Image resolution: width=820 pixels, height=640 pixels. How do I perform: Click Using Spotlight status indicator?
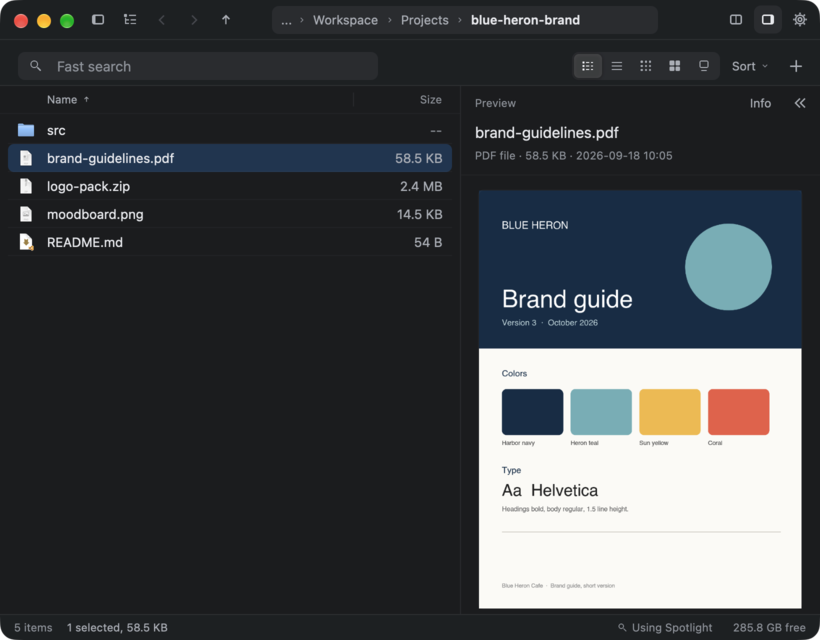coord(665,627)
